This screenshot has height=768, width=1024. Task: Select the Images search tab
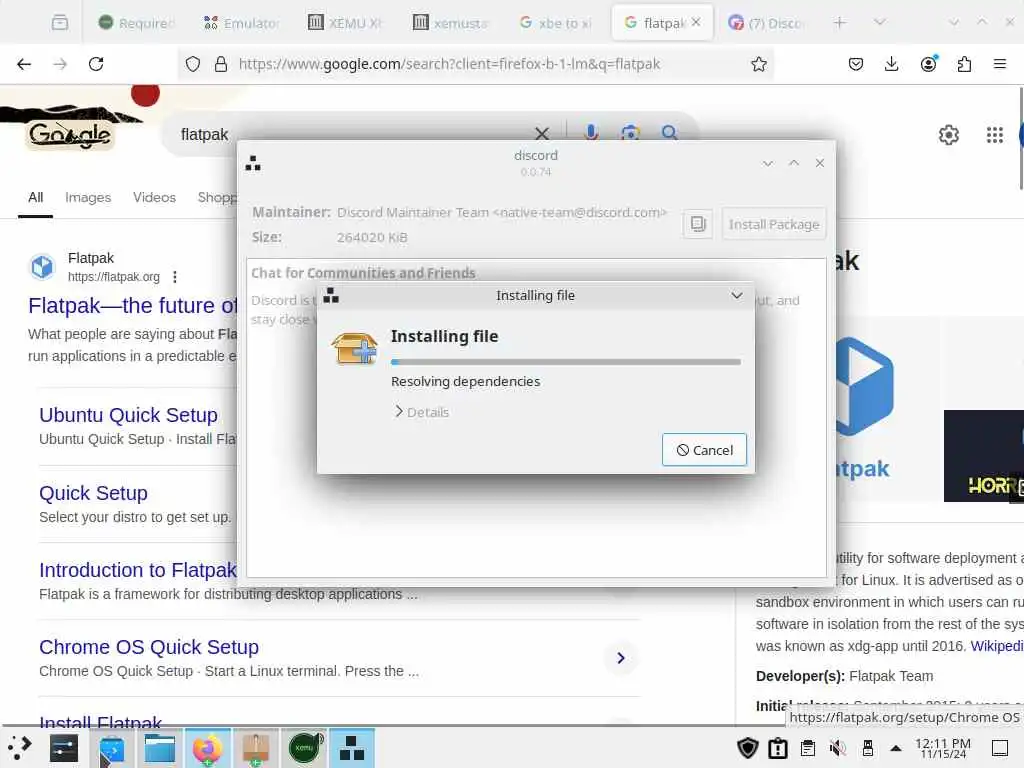click(x=88, y=197)
